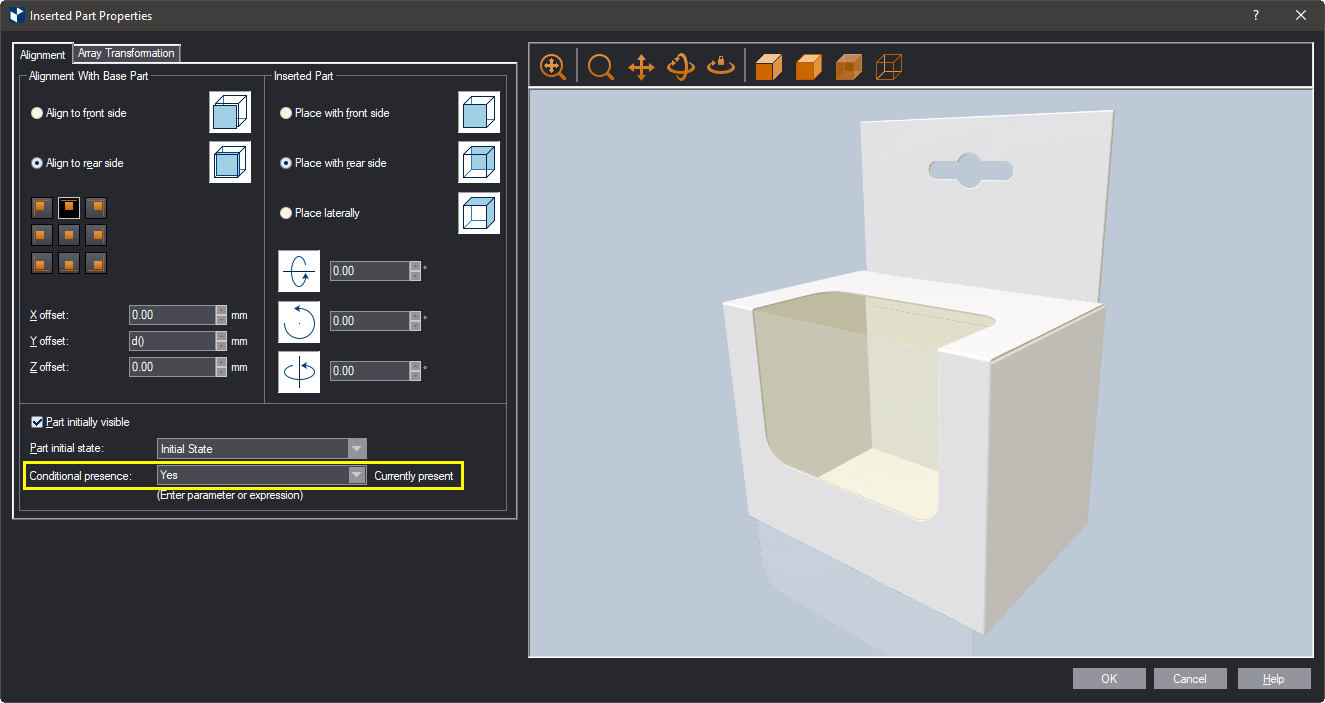
Task: Uncheck Part initially visible checkbox
Action: 38,422
